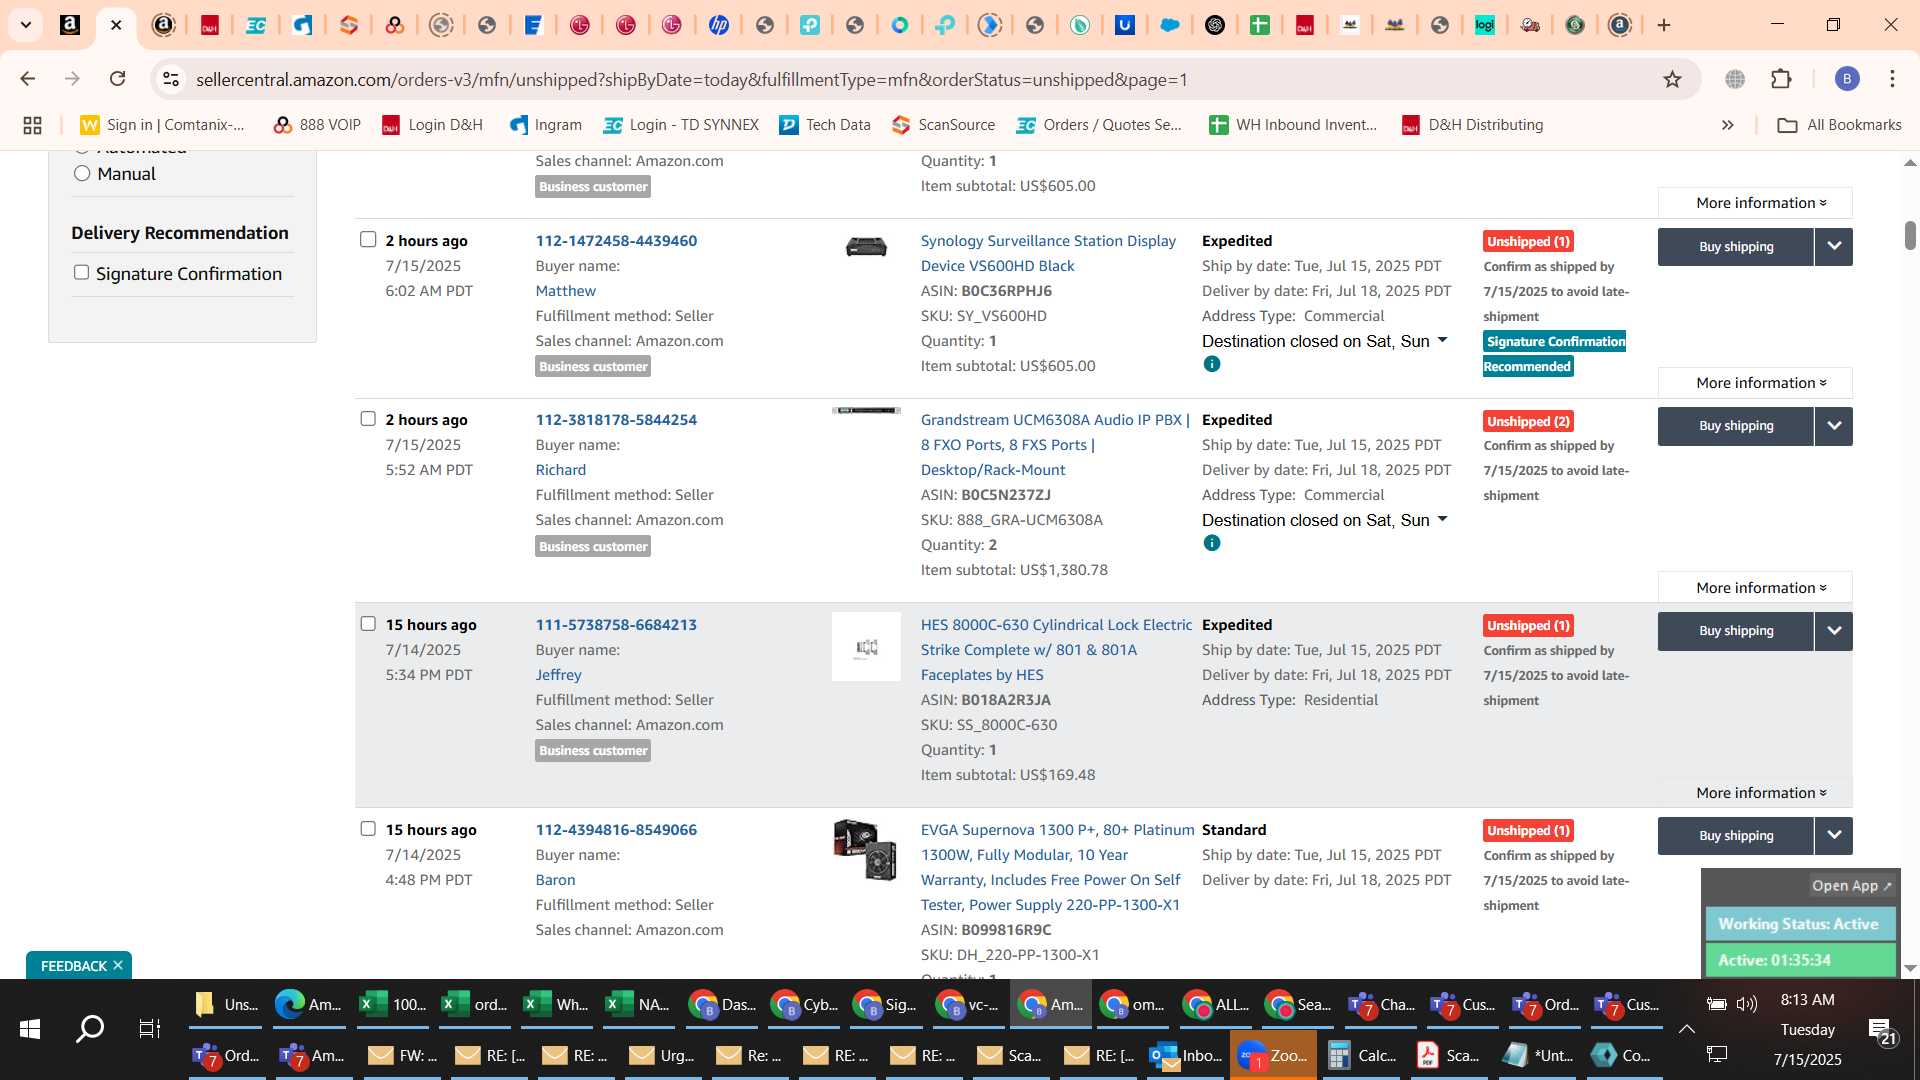This screenshot has height=1080, width=1920.
Task: Open Tech Data bookmark
Action: point(825,125)
